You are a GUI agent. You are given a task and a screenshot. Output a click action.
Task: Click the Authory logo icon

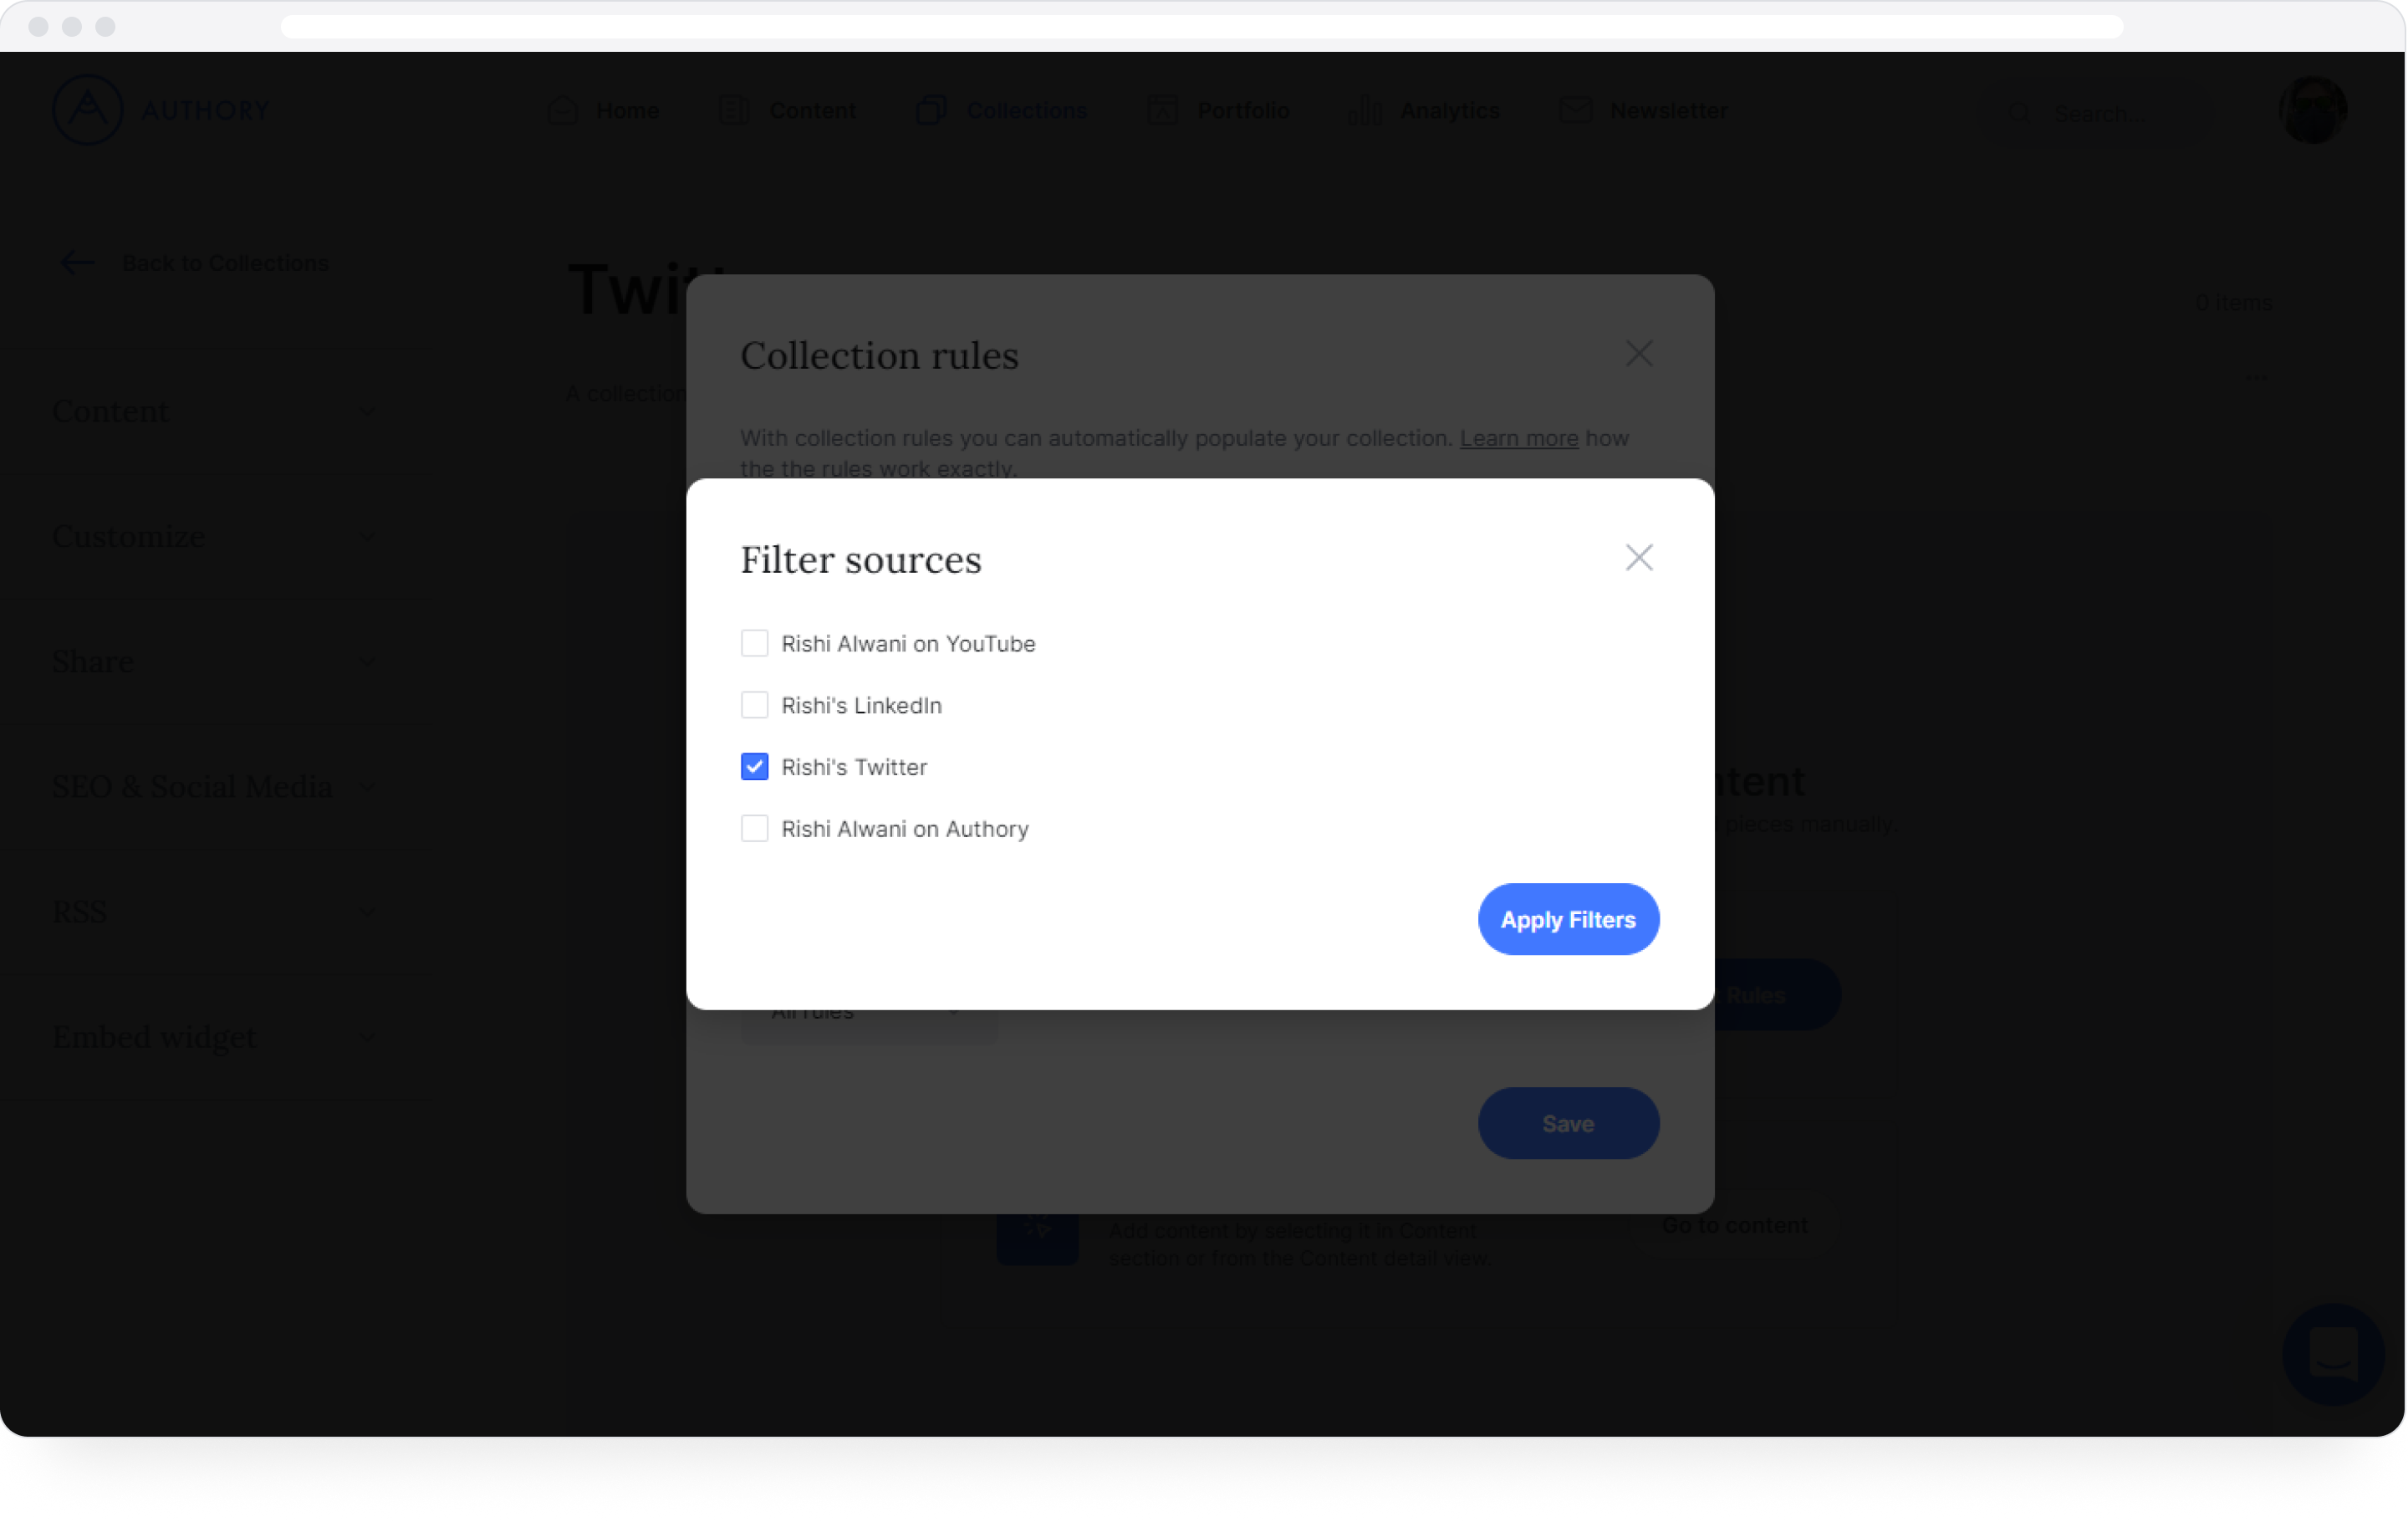click(x=88, y=110)
